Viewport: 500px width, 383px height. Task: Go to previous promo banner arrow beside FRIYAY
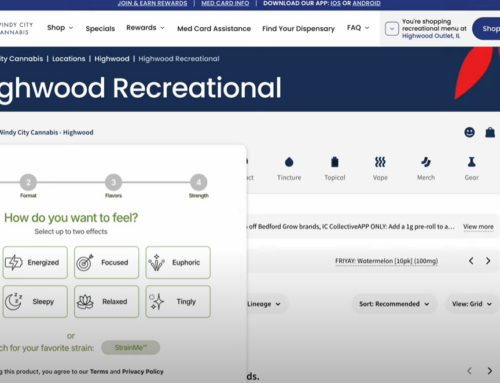point(471,261)
